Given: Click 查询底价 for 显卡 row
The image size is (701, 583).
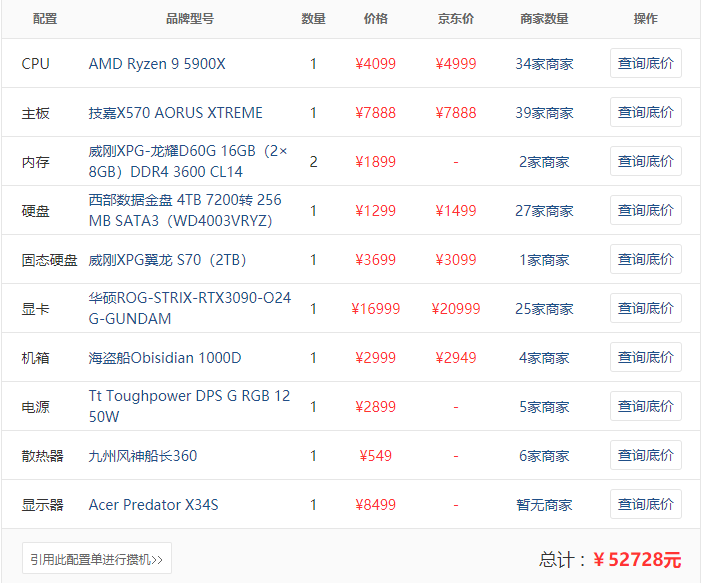Looking at the screenshot, I should tap(645, 309).
